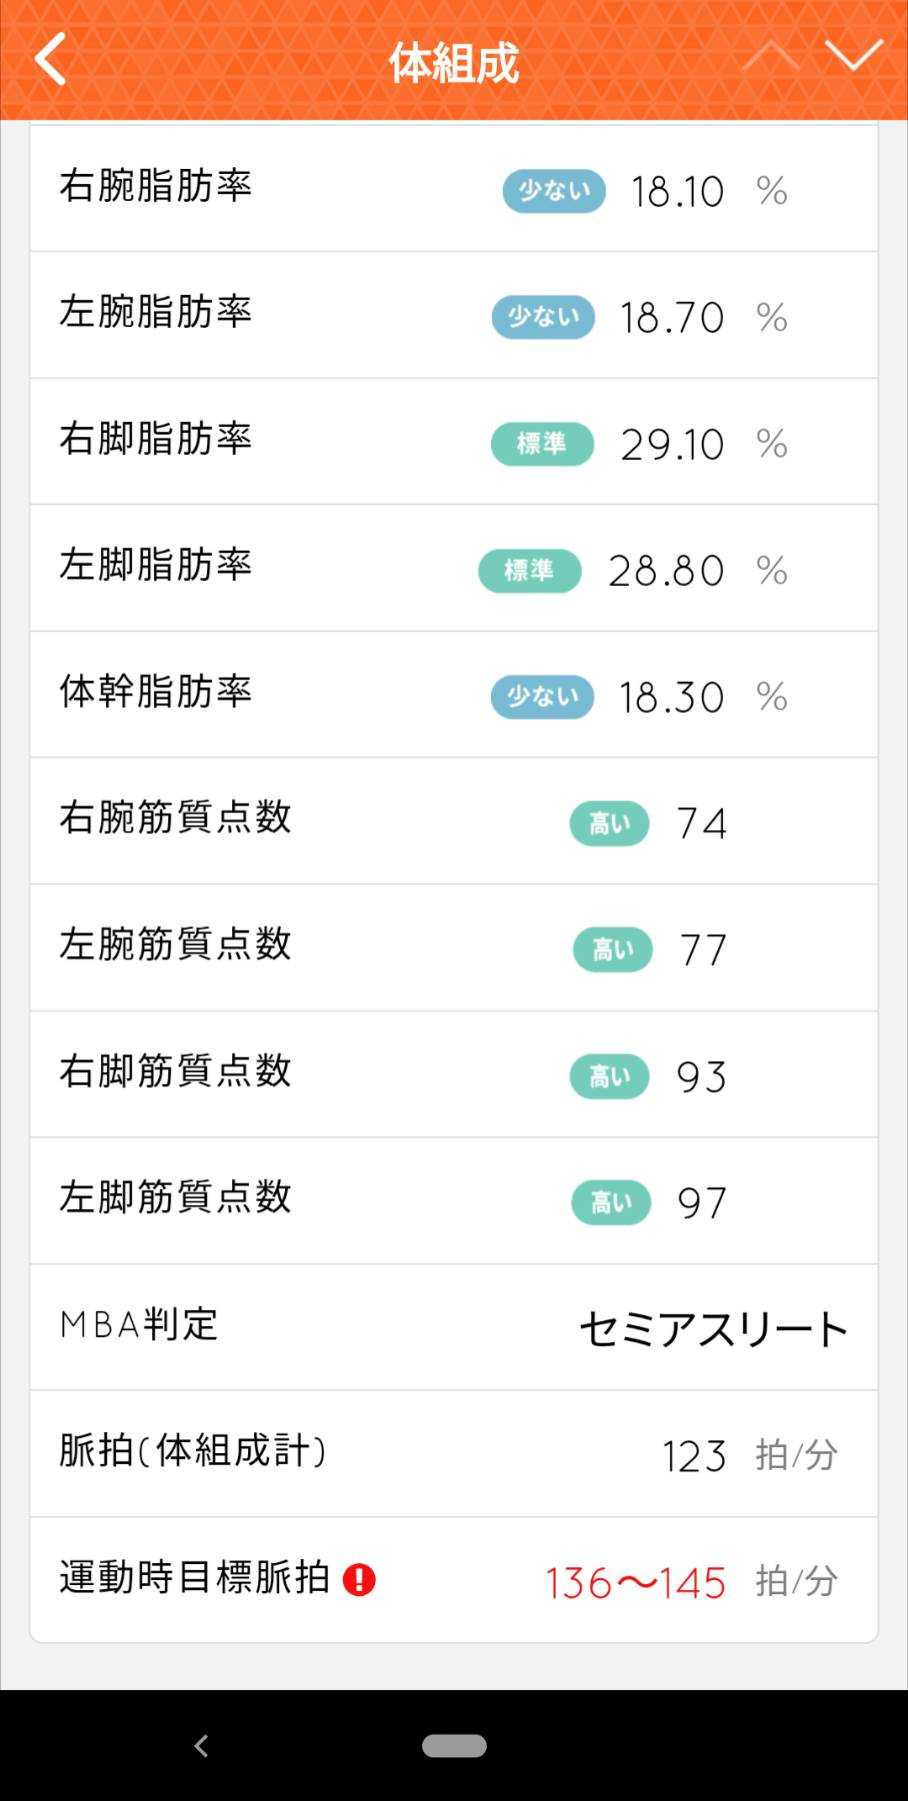Tap red 136〜145 target pulse value
Image resolution: width=908 pixels, height=1801 pixels.
click(x=635, y=1583)
